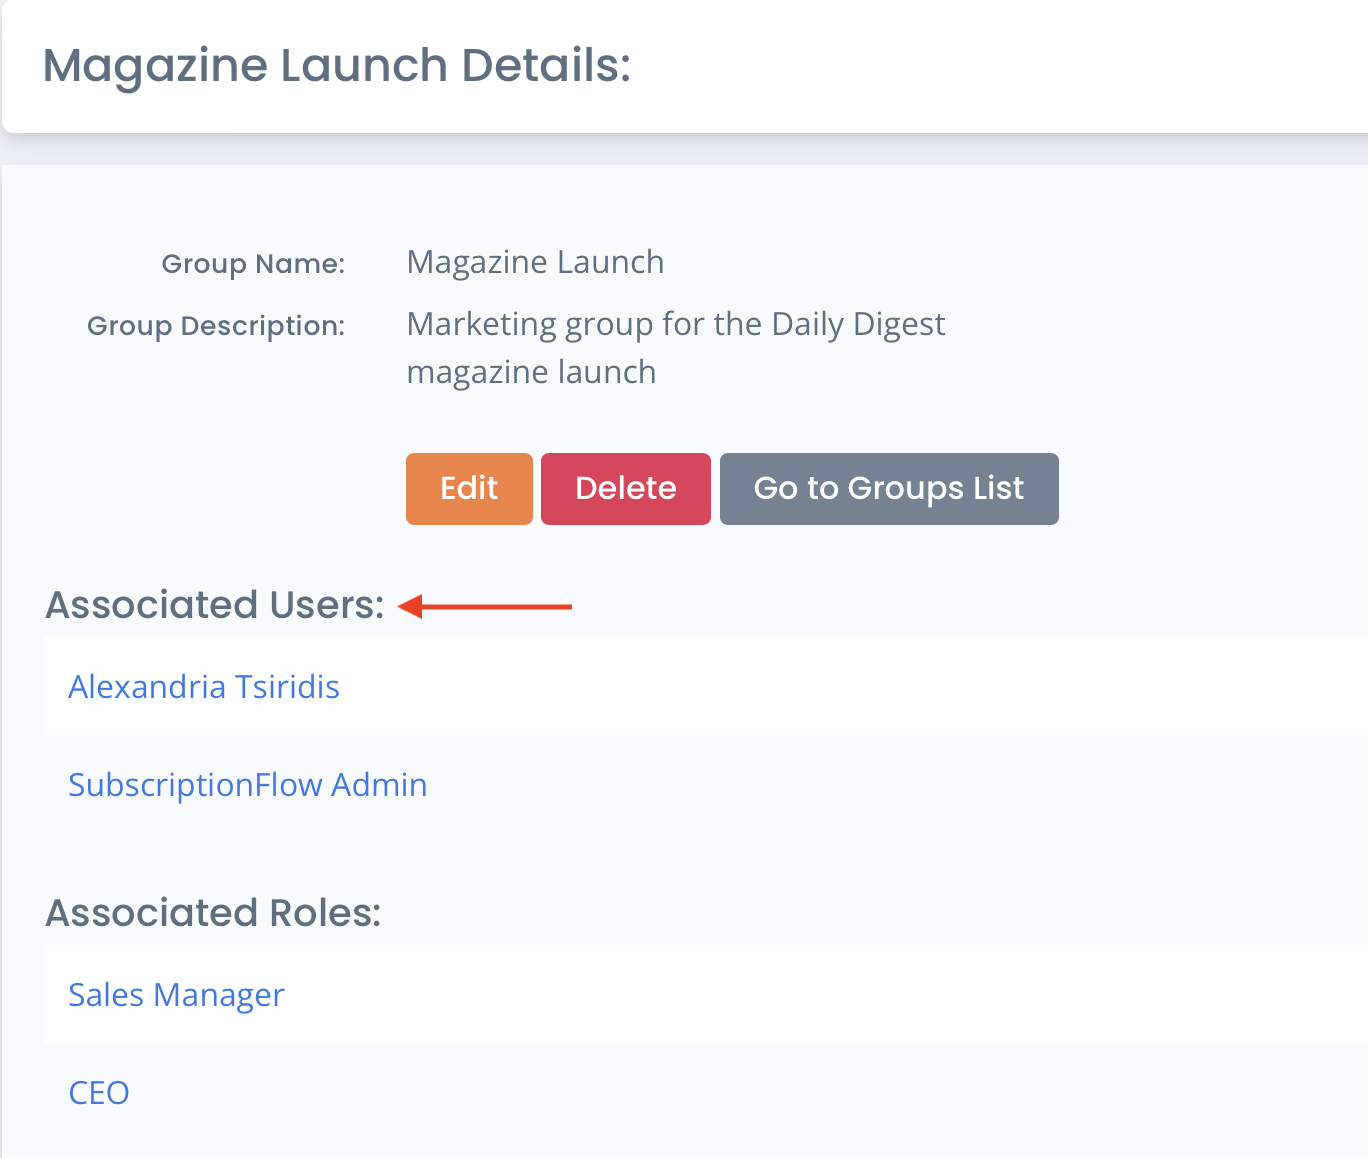Select the Magazine Launch Details heading
Screen dimensions: 1368x1158
(x=337, y=66)
